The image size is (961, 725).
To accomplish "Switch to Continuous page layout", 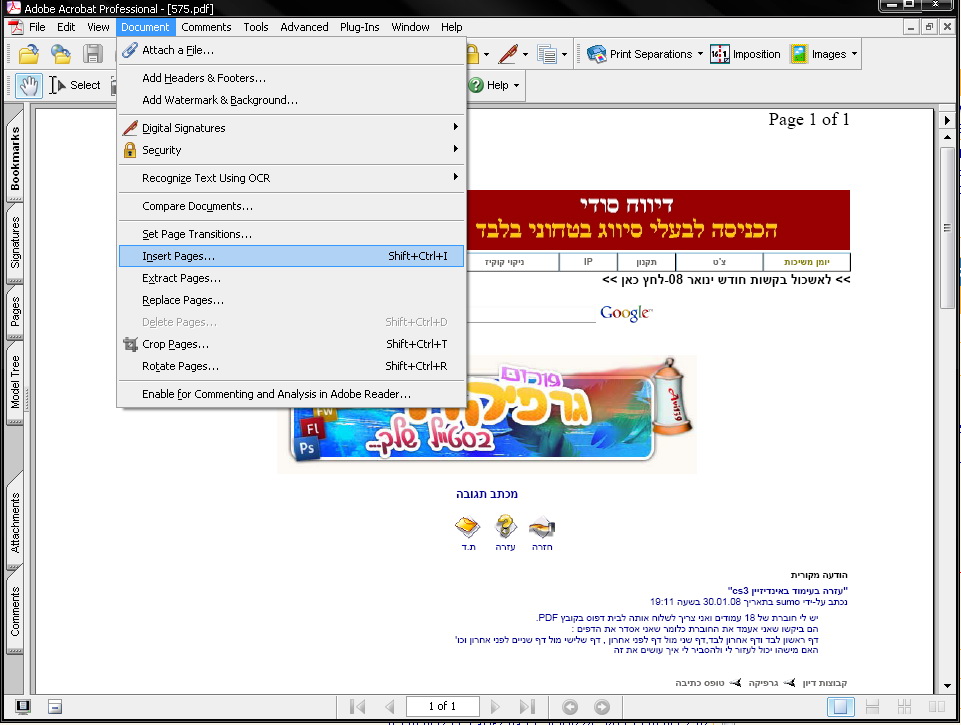I will coord(871,706).
